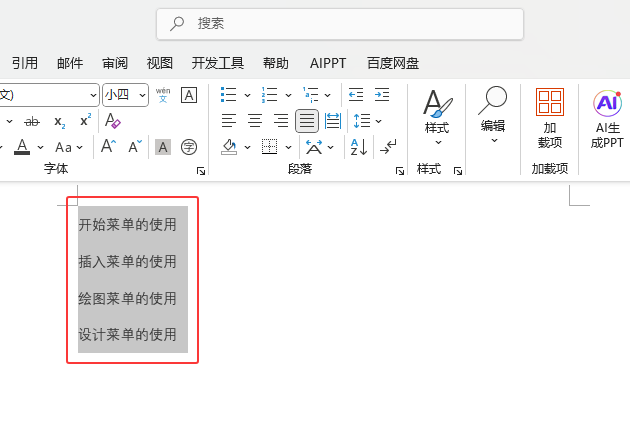630x424 pixels.
Task: Click the character border icon
Action: click(189, 95)
